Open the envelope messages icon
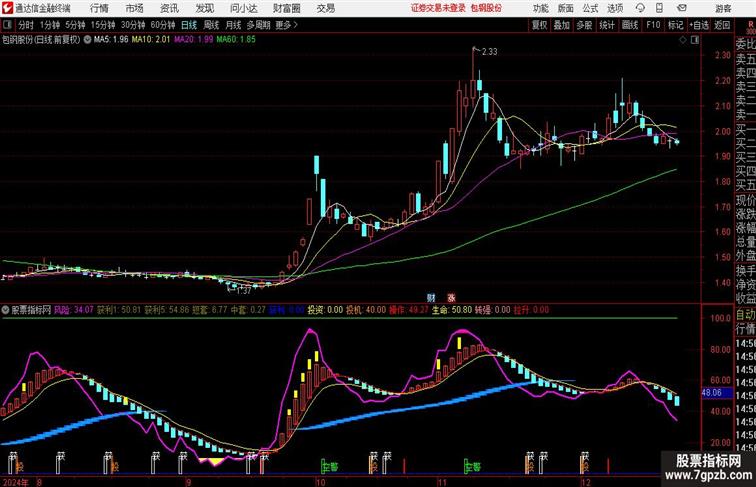This screenshot has height=487, width=756. click(x=682, y=8)
